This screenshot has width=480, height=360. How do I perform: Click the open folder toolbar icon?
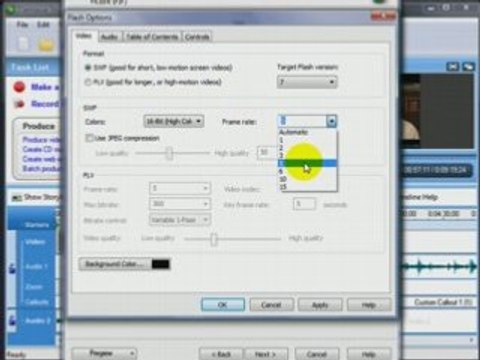[x=46, y=45]
